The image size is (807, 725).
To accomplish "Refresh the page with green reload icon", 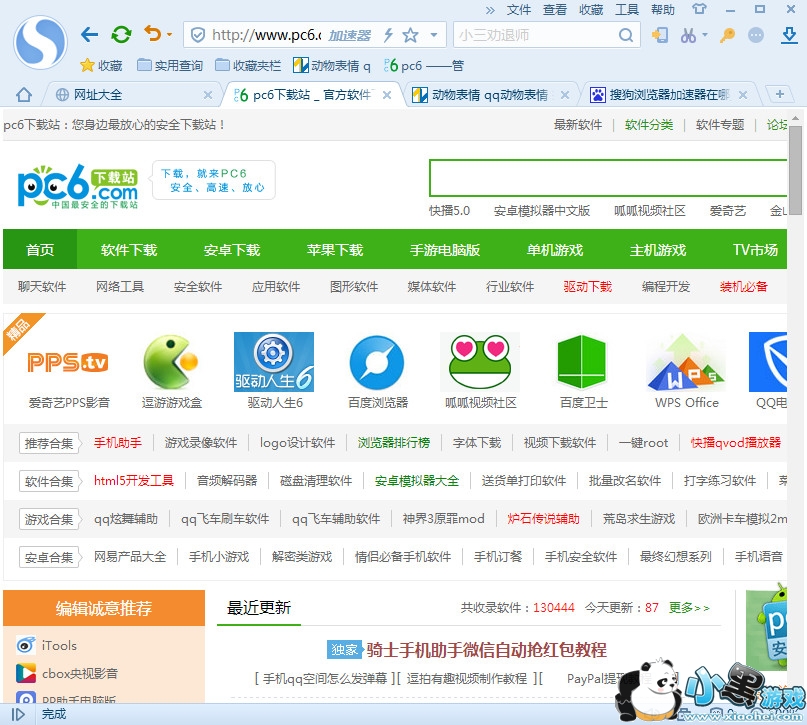I will (x=121, y=35).
